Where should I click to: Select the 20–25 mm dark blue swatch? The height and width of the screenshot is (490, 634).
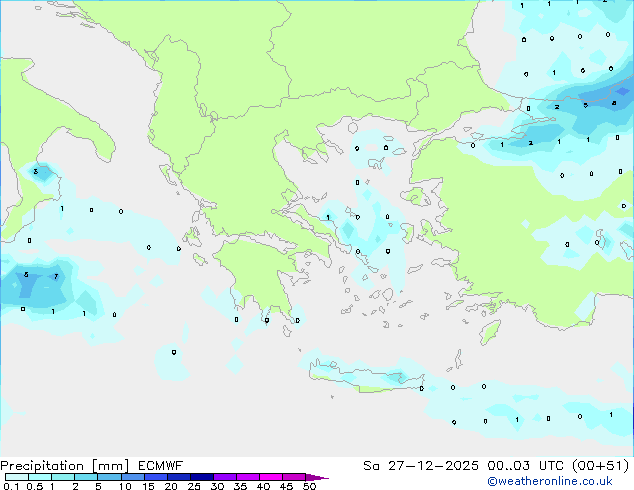pyautogui.click(x=178, y=477)
